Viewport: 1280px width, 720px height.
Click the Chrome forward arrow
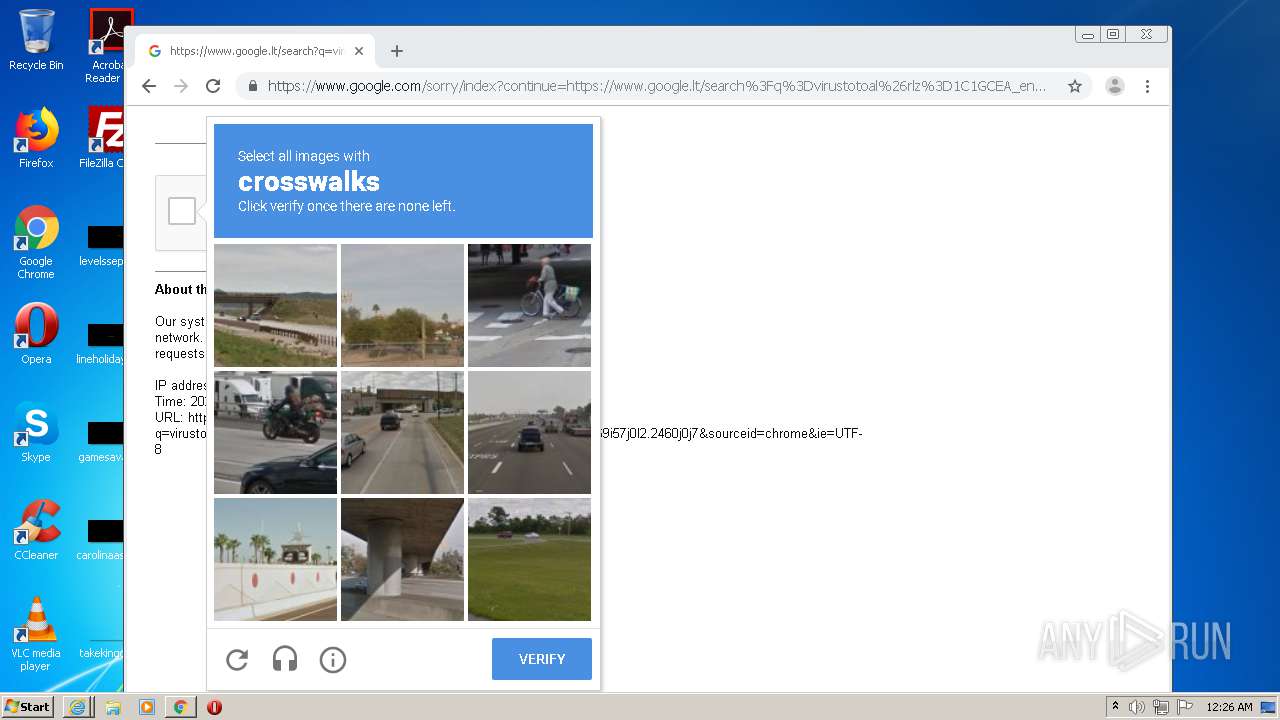(x=181, y=86)
